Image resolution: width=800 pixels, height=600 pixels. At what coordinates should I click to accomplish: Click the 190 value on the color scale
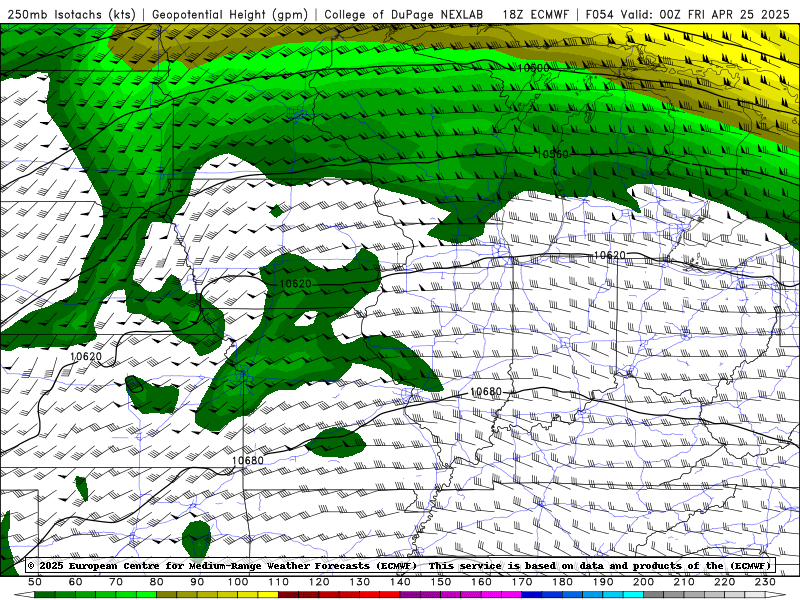603,582
